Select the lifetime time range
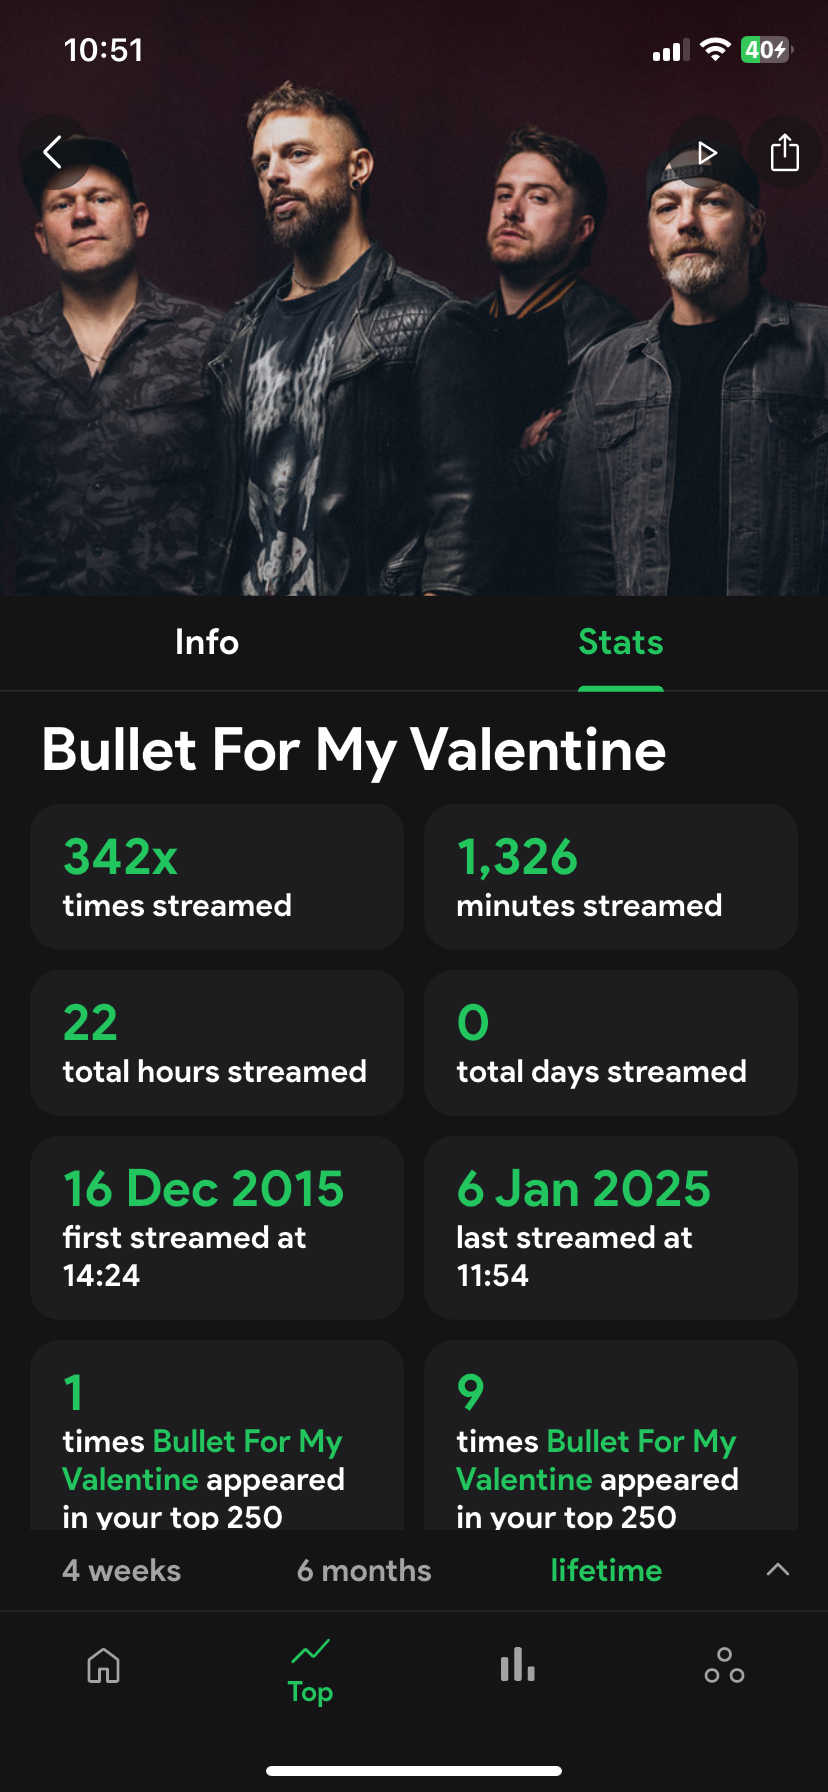 [x=606, y=1570]
